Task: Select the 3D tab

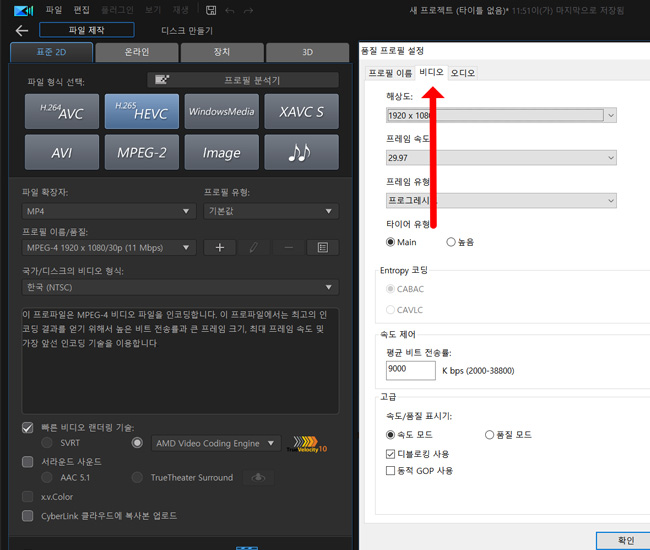Action: click(308, 52)
